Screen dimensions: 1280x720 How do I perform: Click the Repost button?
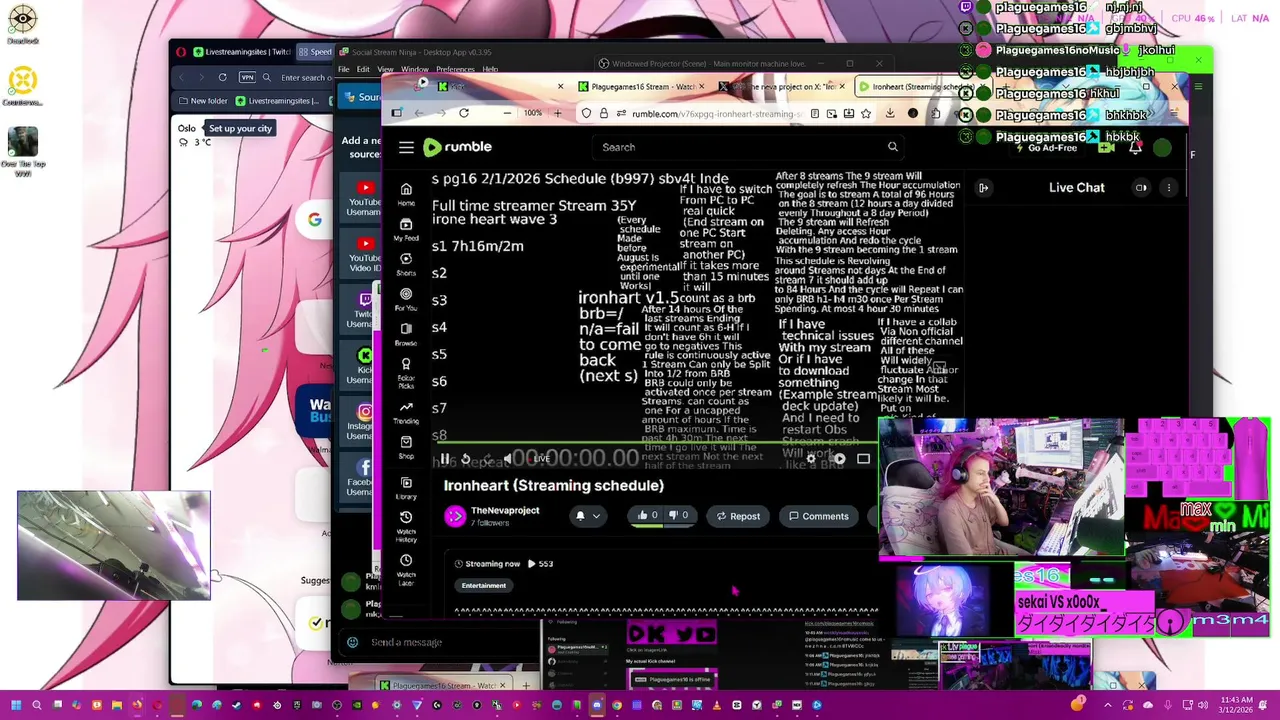click(738, 516)
